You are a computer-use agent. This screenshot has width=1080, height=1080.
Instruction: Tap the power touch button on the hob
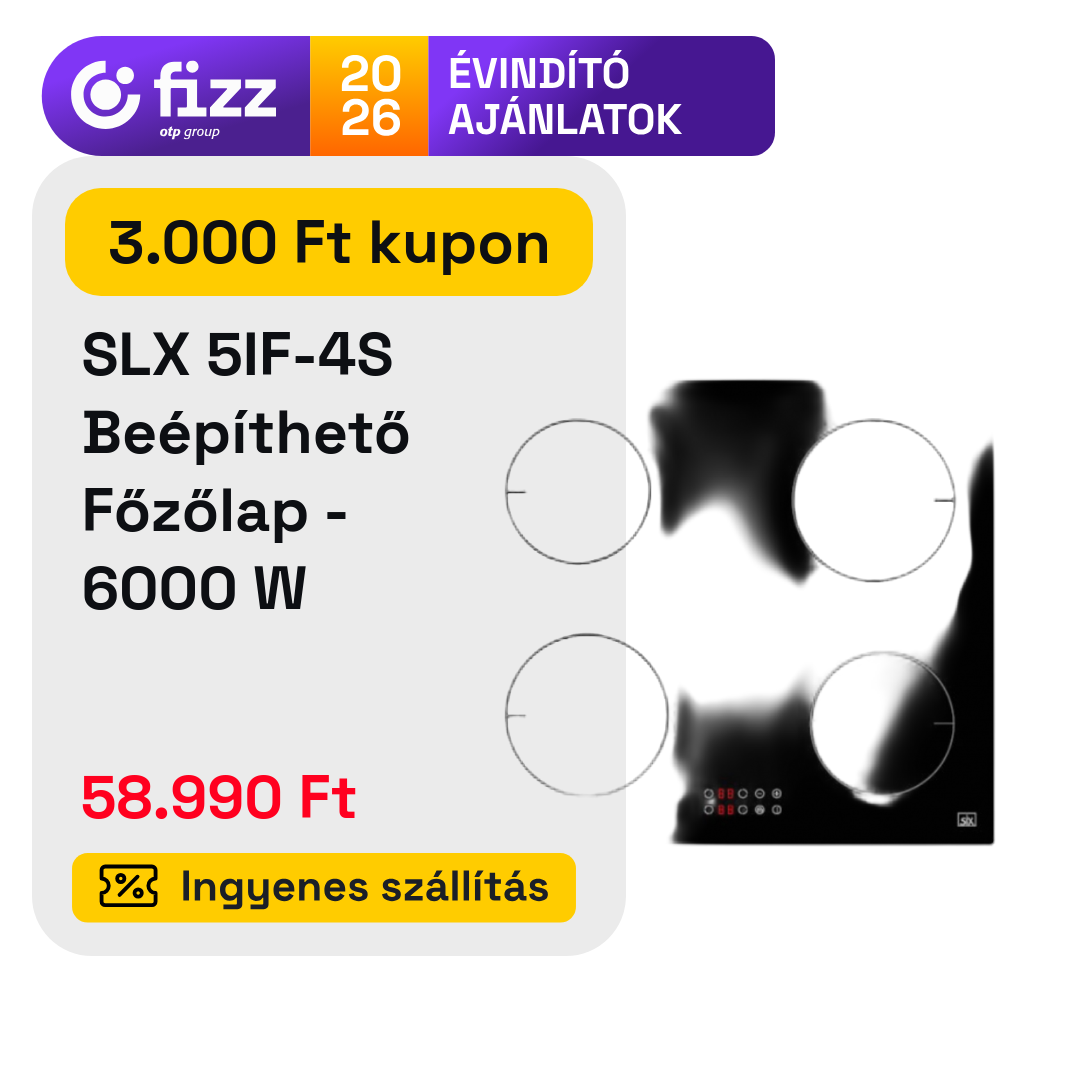point(777,809)
